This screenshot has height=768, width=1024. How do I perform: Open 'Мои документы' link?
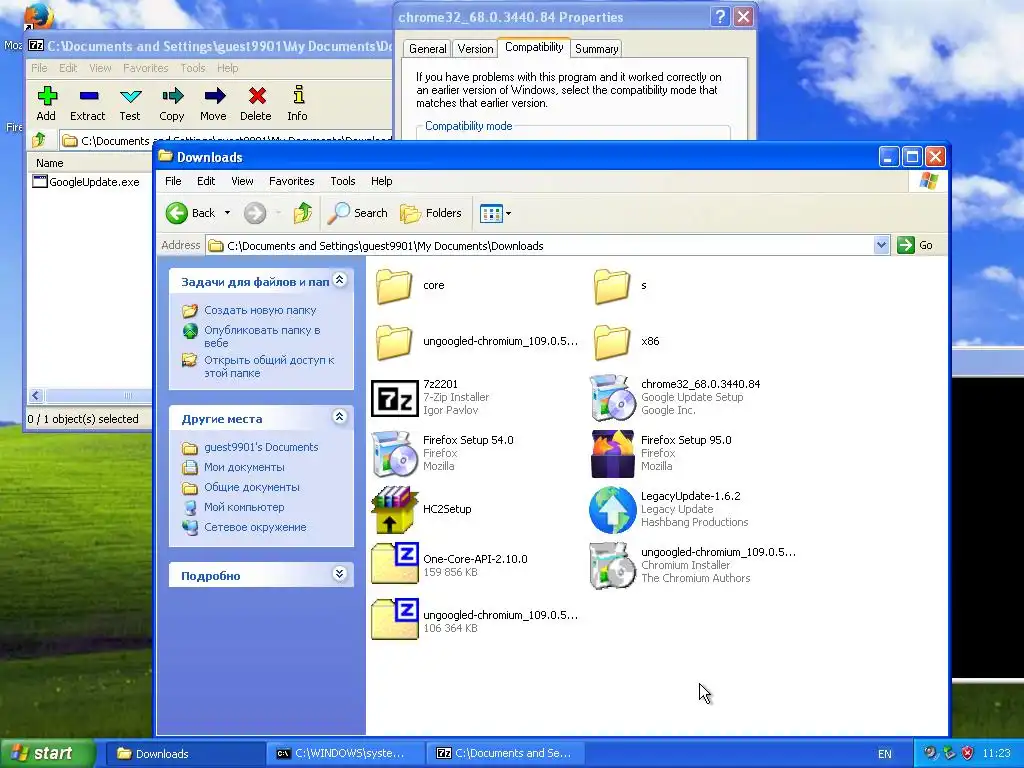(244, 467)
